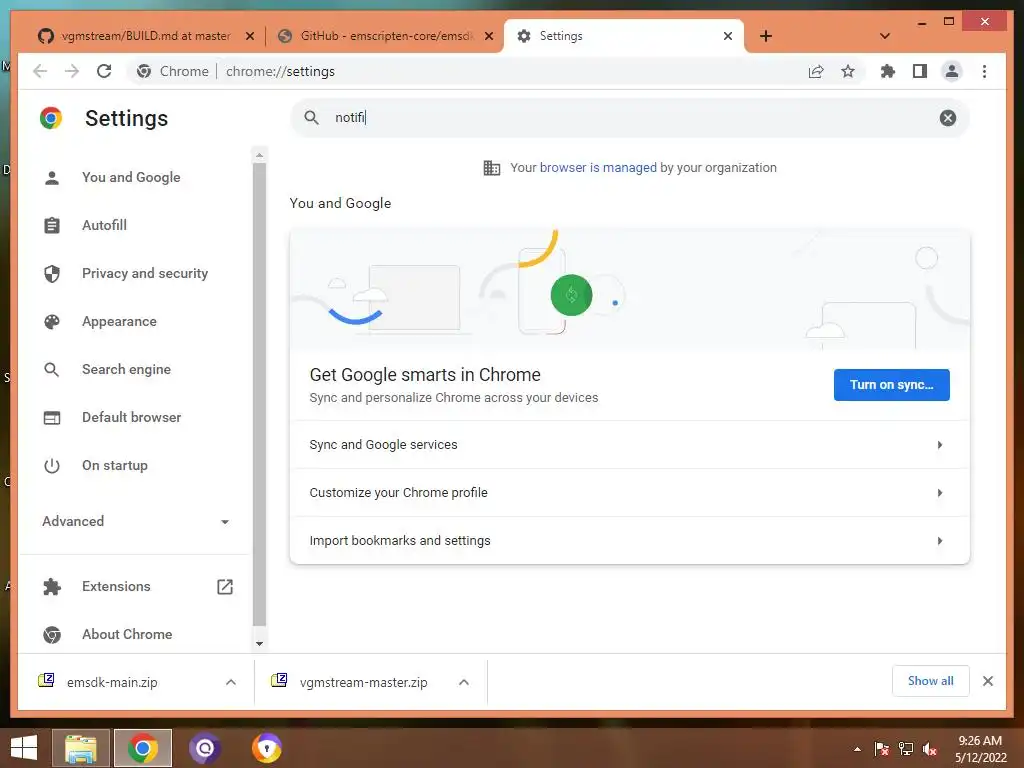Viewport: 1024px width, 768px height.
Task: Click the sidebar scrollbar down arrow
Action: (x=259, y=644)
